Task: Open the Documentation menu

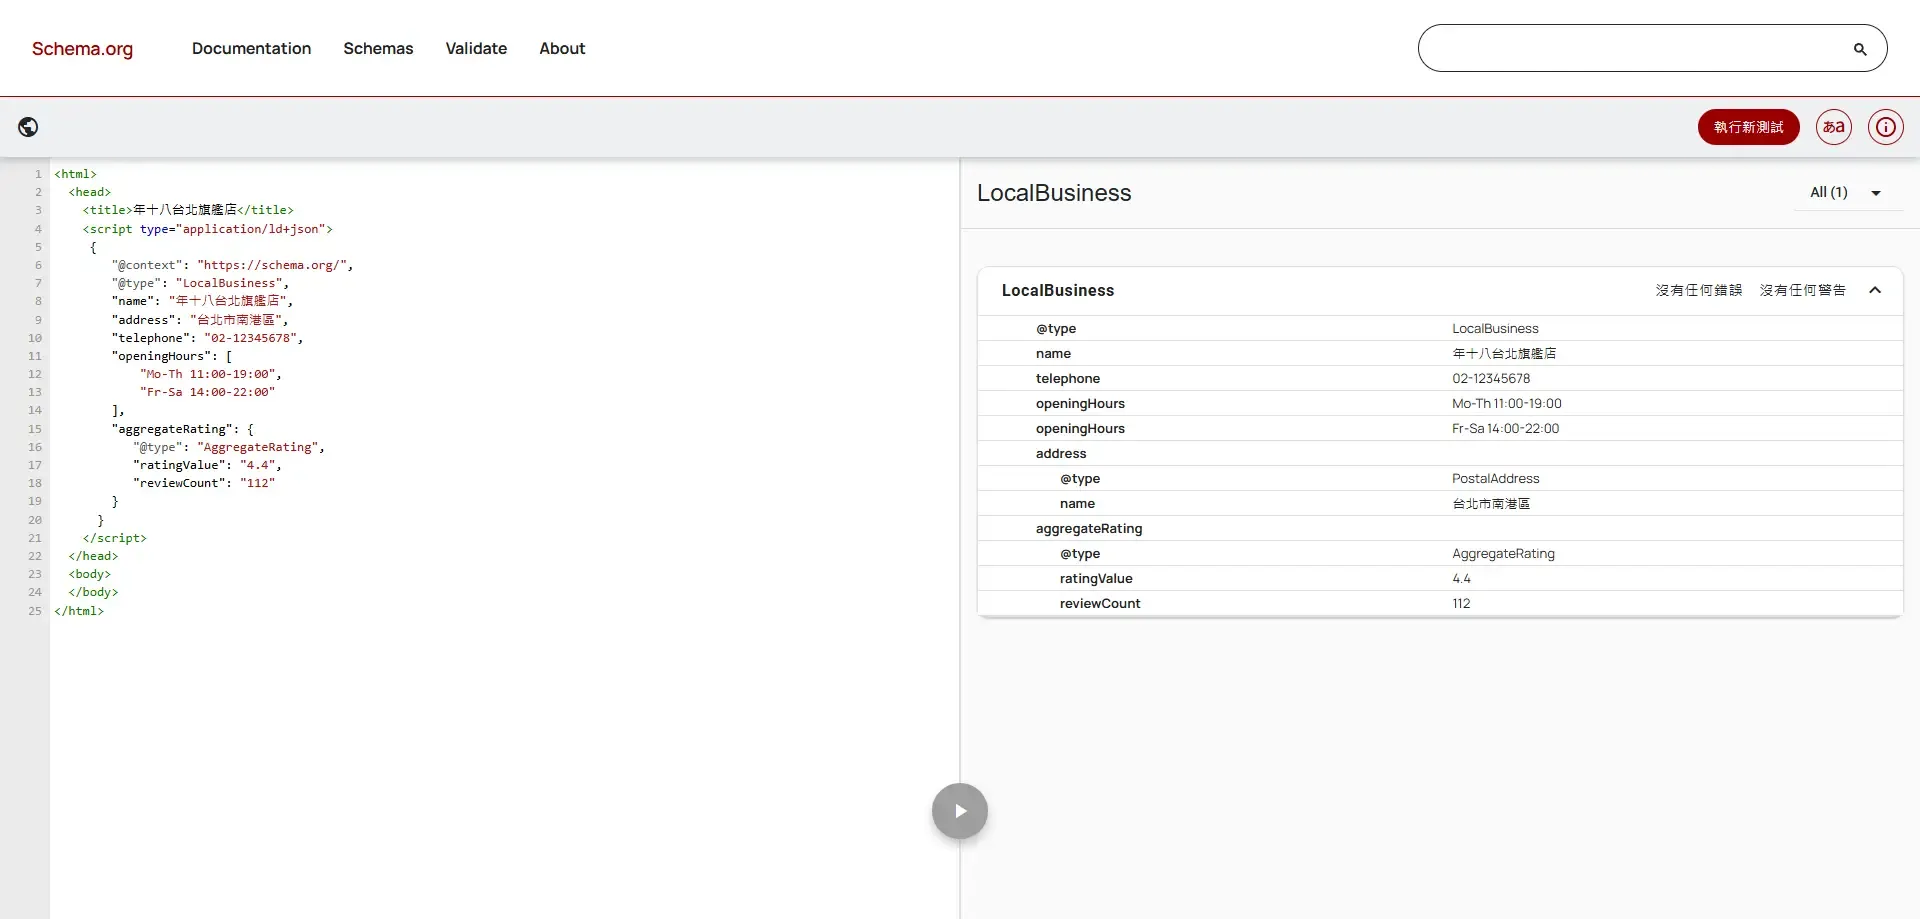Action: (x=251, y=48)
